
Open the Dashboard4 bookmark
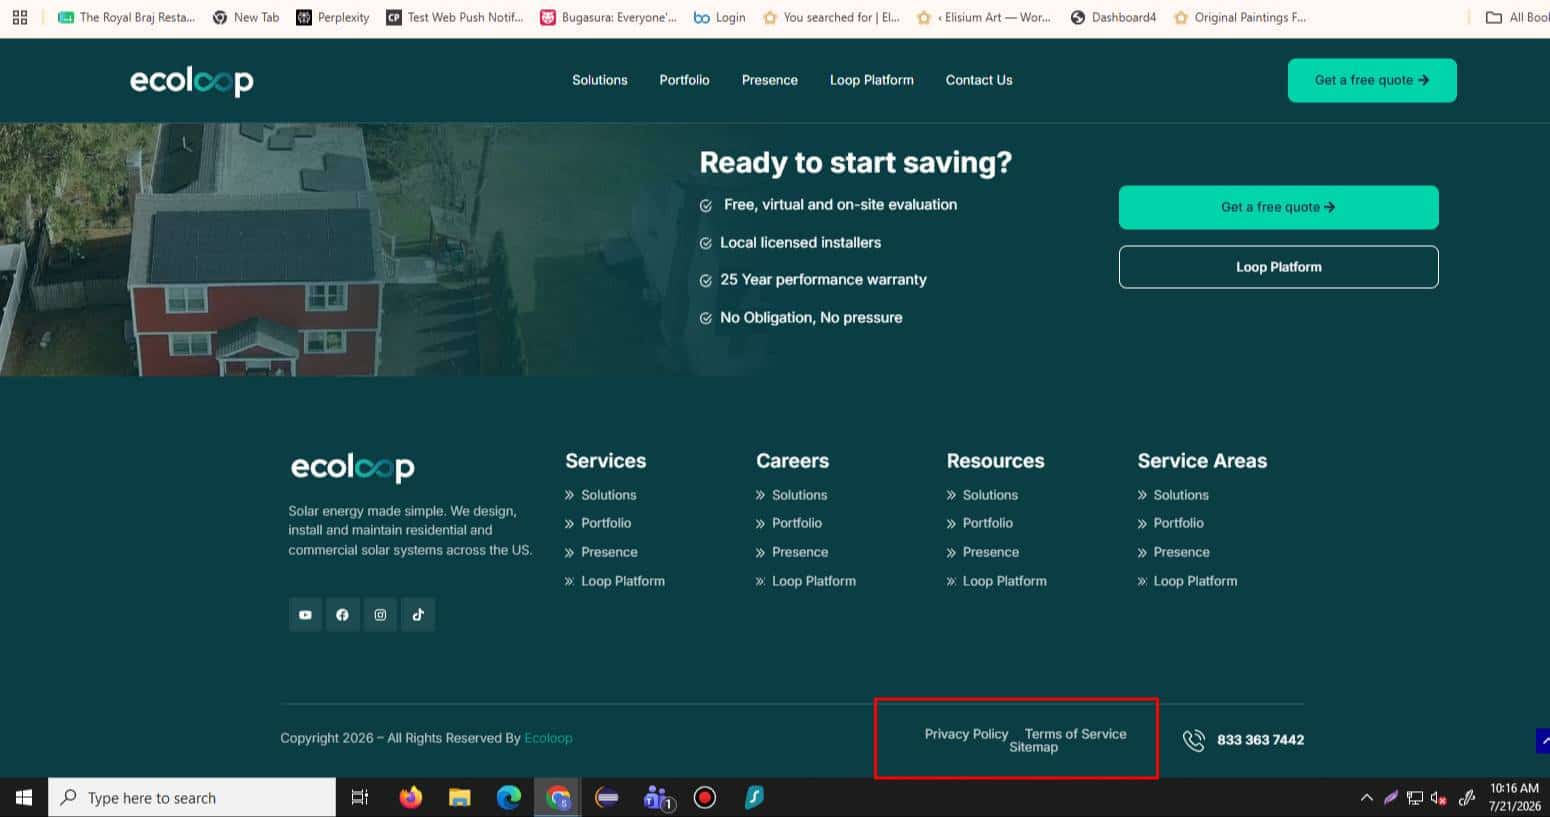coord(1113,17)
